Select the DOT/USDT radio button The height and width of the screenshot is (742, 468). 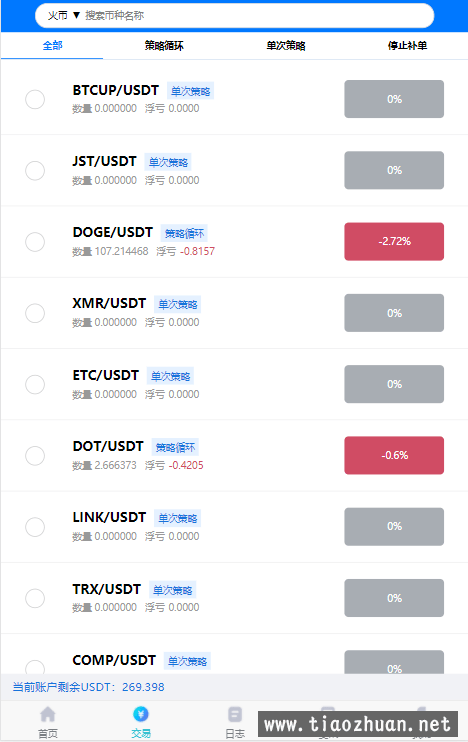tap(35, 456)
